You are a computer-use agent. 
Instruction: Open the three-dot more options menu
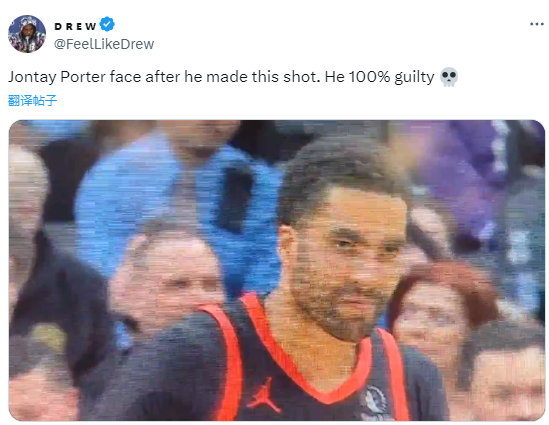(536, 24)
